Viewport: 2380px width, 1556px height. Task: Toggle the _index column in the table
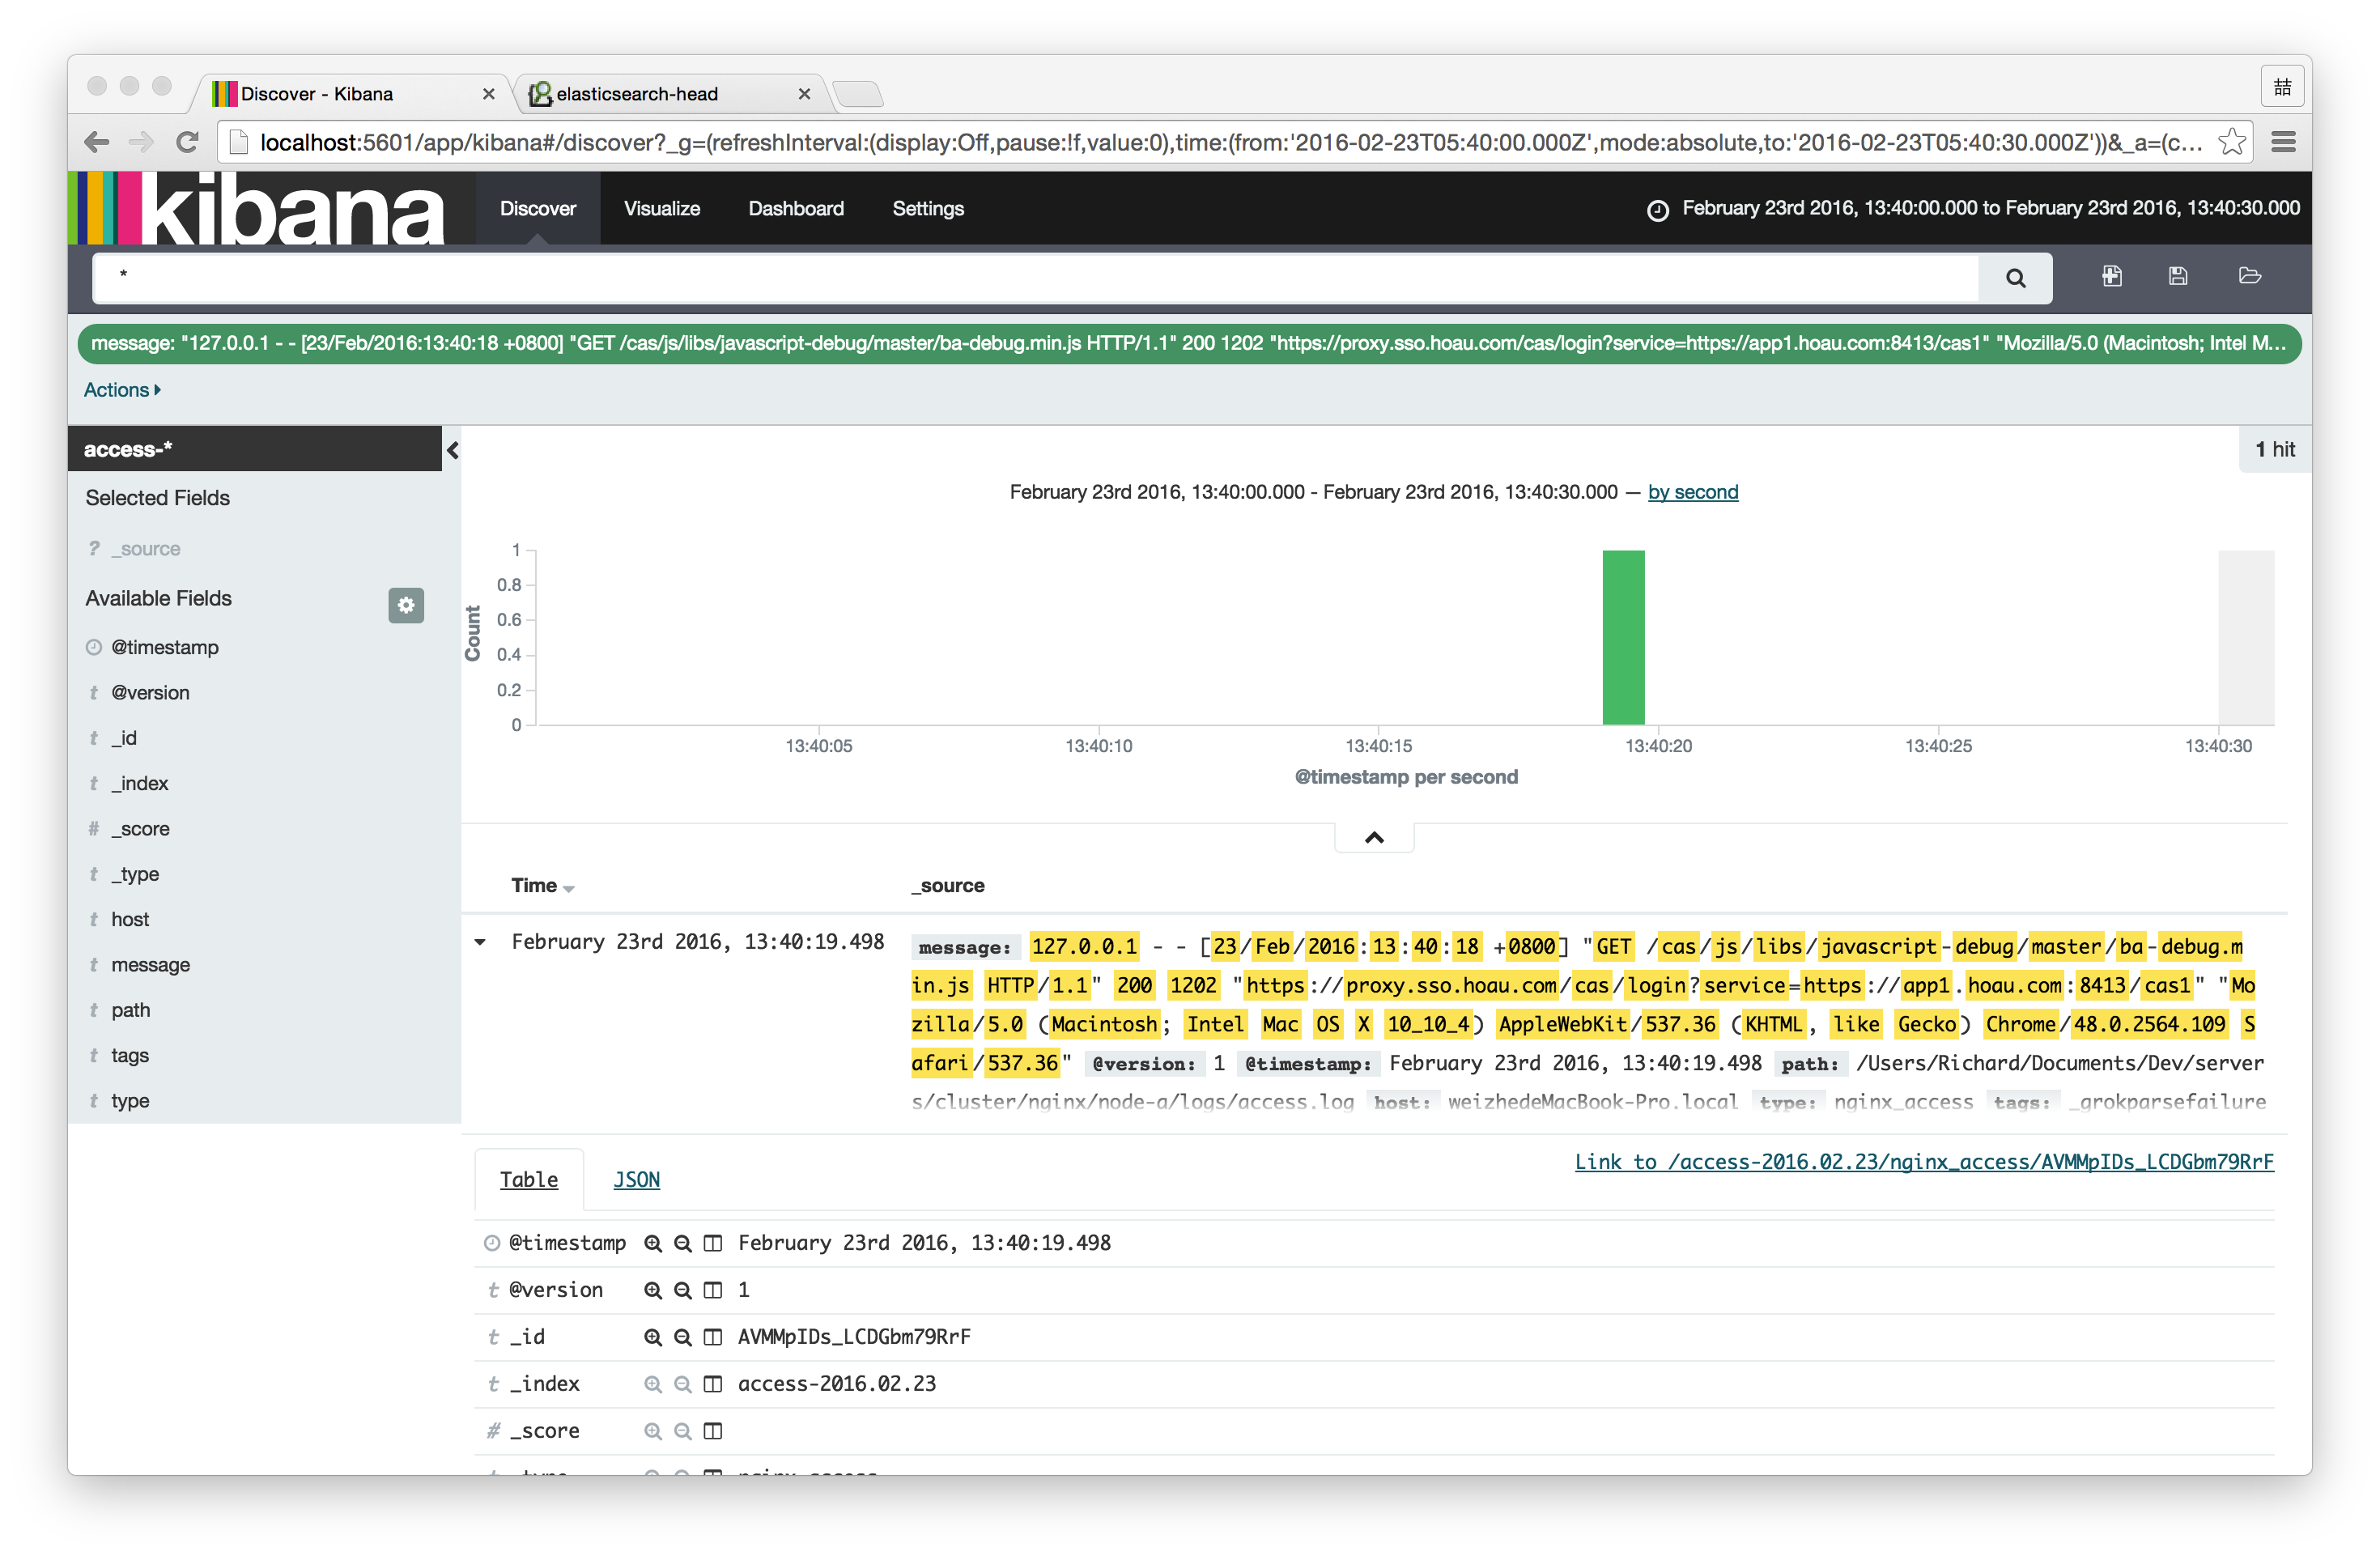[x=713, y=1384]
